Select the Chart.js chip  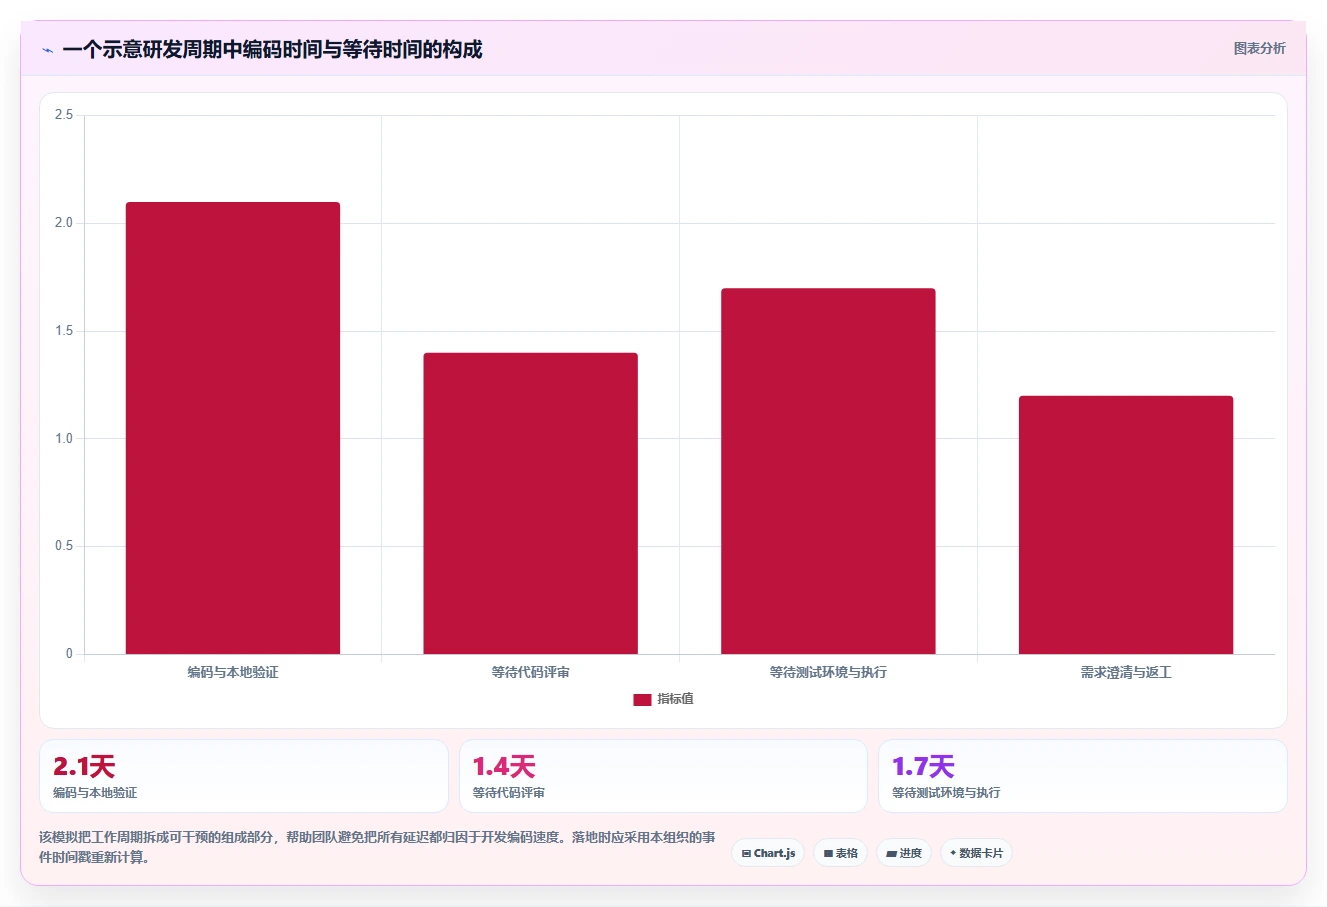point(768,853)
